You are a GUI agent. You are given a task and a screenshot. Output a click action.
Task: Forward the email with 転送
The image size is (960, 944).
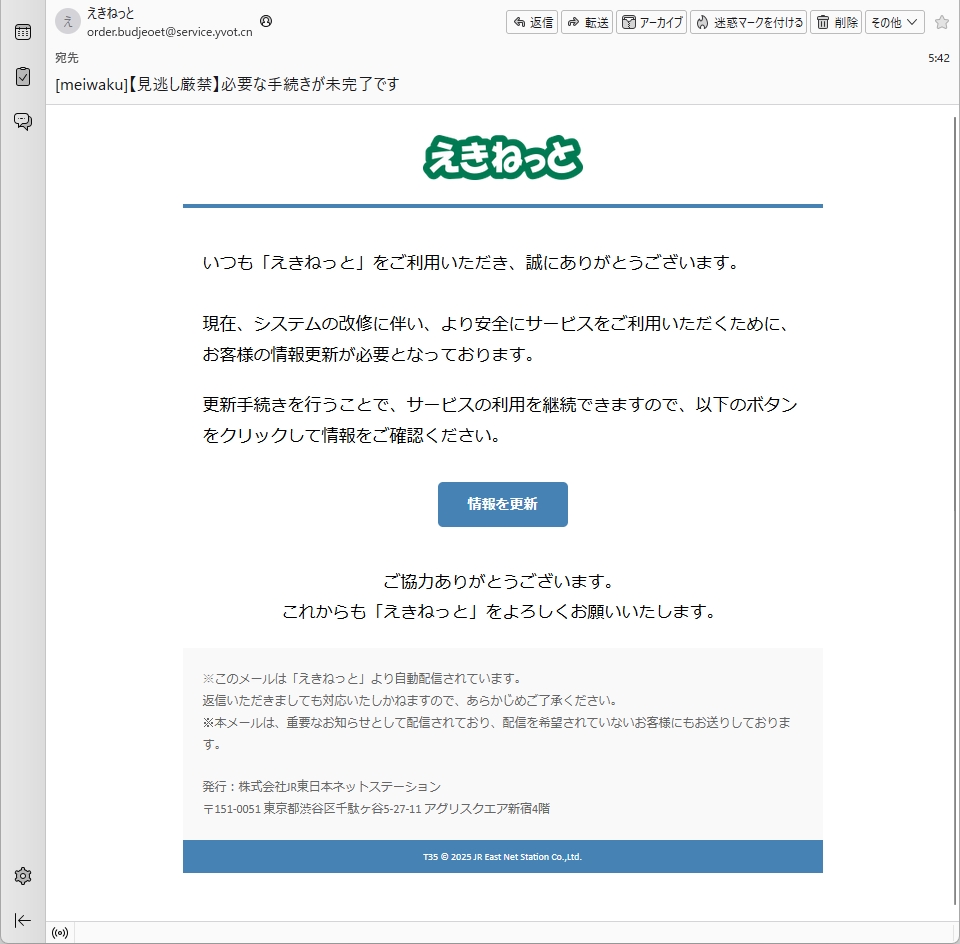(x=587, y=22)
